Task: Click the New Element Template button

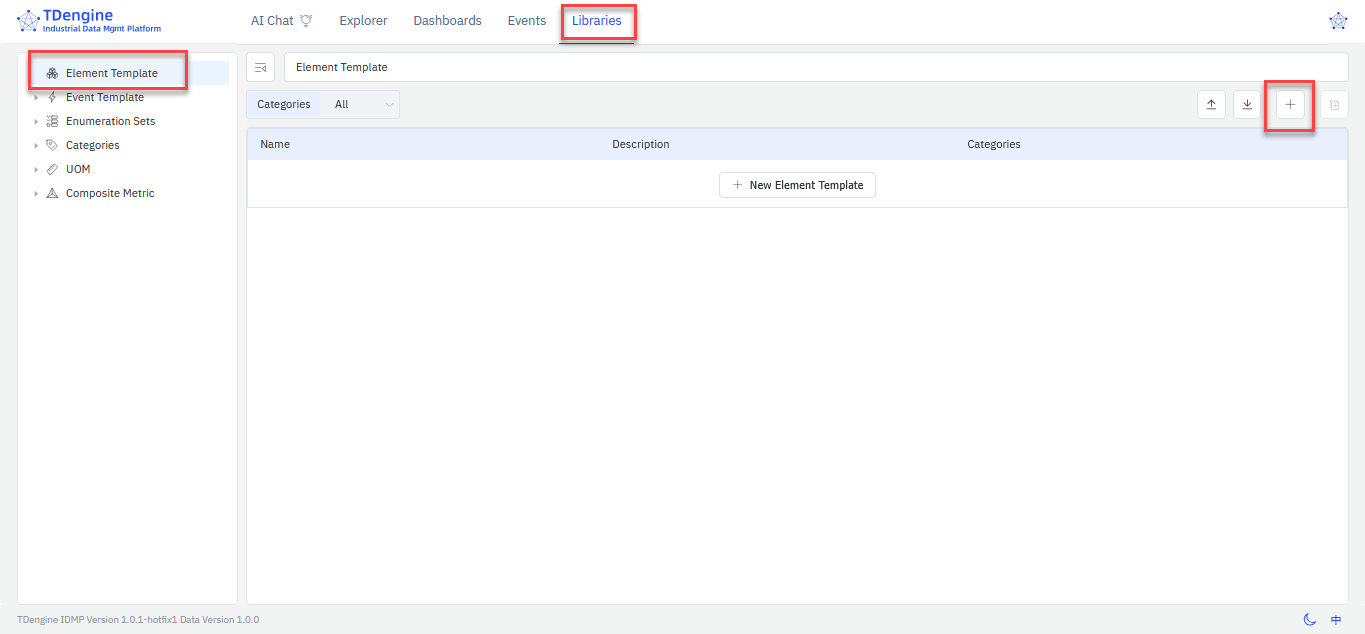Action: tap(797, 185)
